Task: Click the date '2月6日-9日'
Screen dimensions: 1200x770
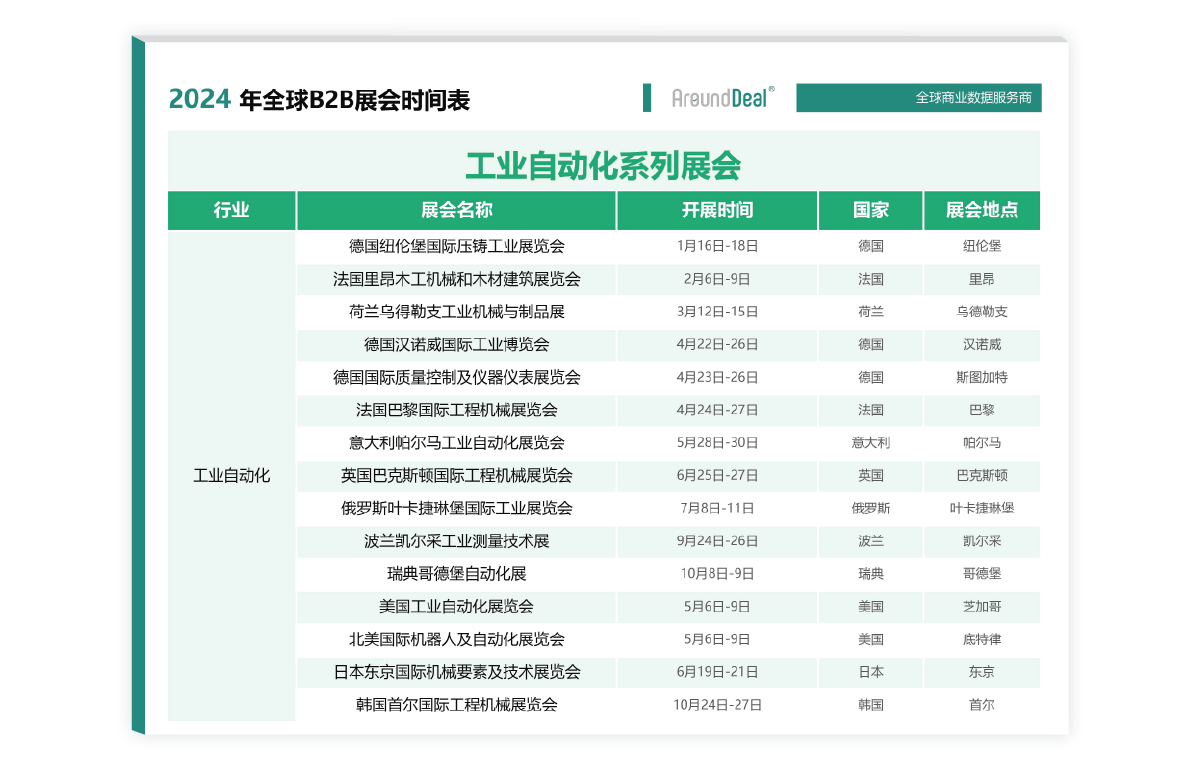Action: (x=717, y=279)
